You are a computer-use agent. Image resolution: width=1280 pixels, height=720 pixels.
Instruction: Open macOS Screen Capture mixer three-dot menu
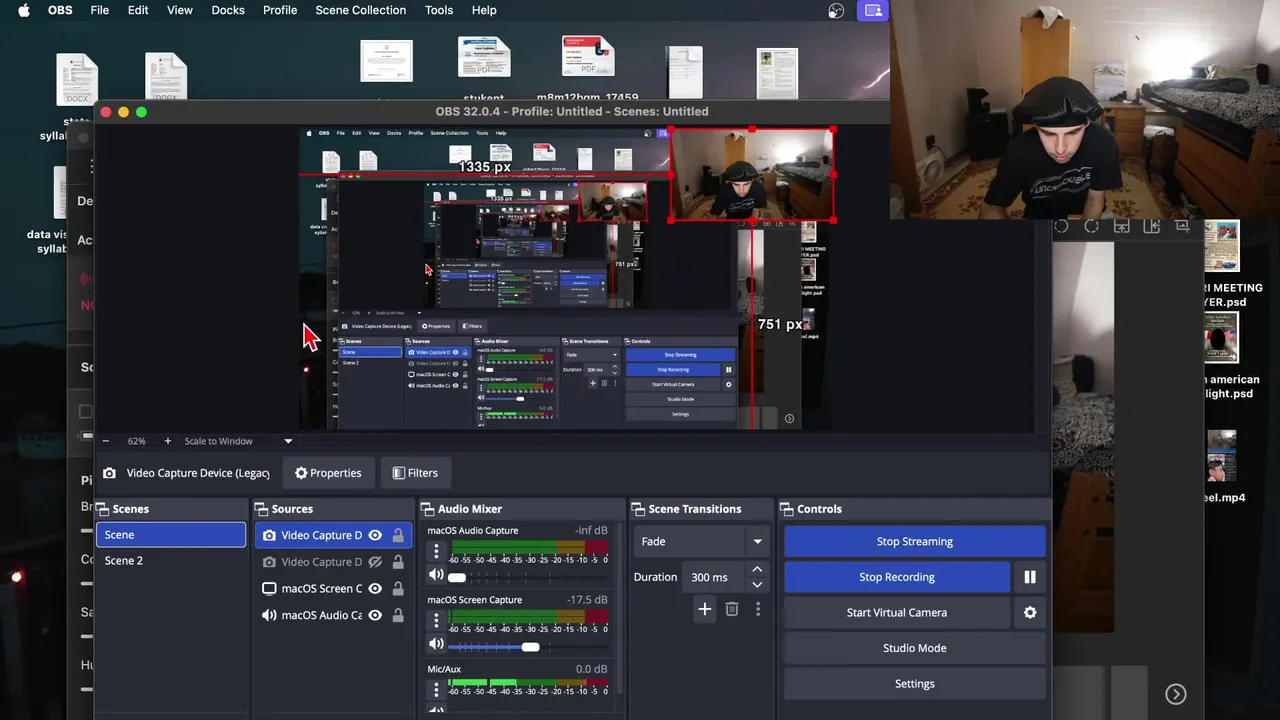(435, 620)
